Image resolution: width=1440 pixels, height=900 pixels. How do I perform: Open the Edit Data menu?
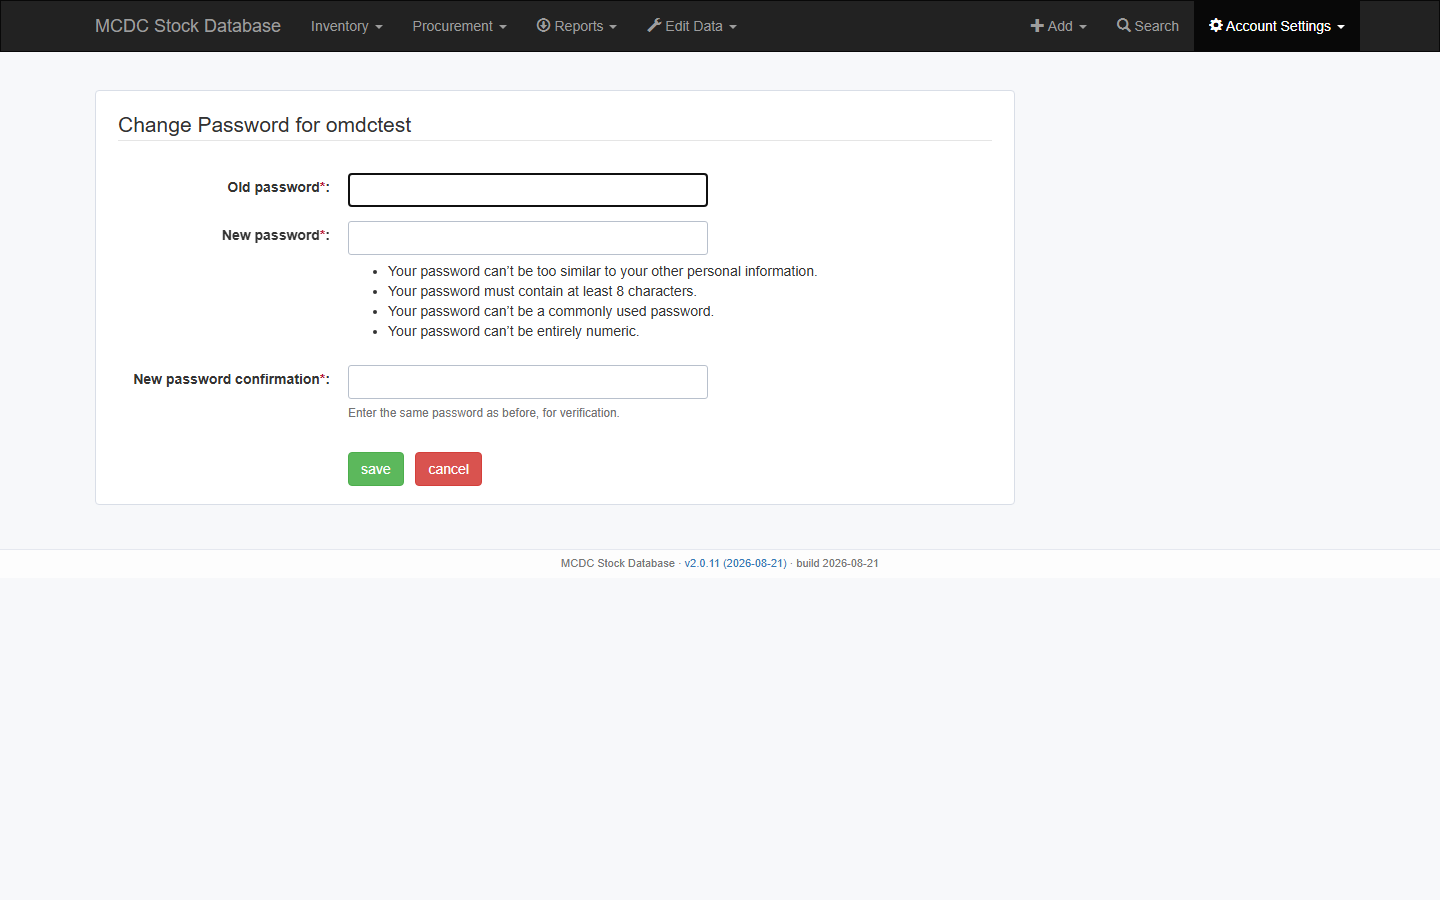(691, 26)
